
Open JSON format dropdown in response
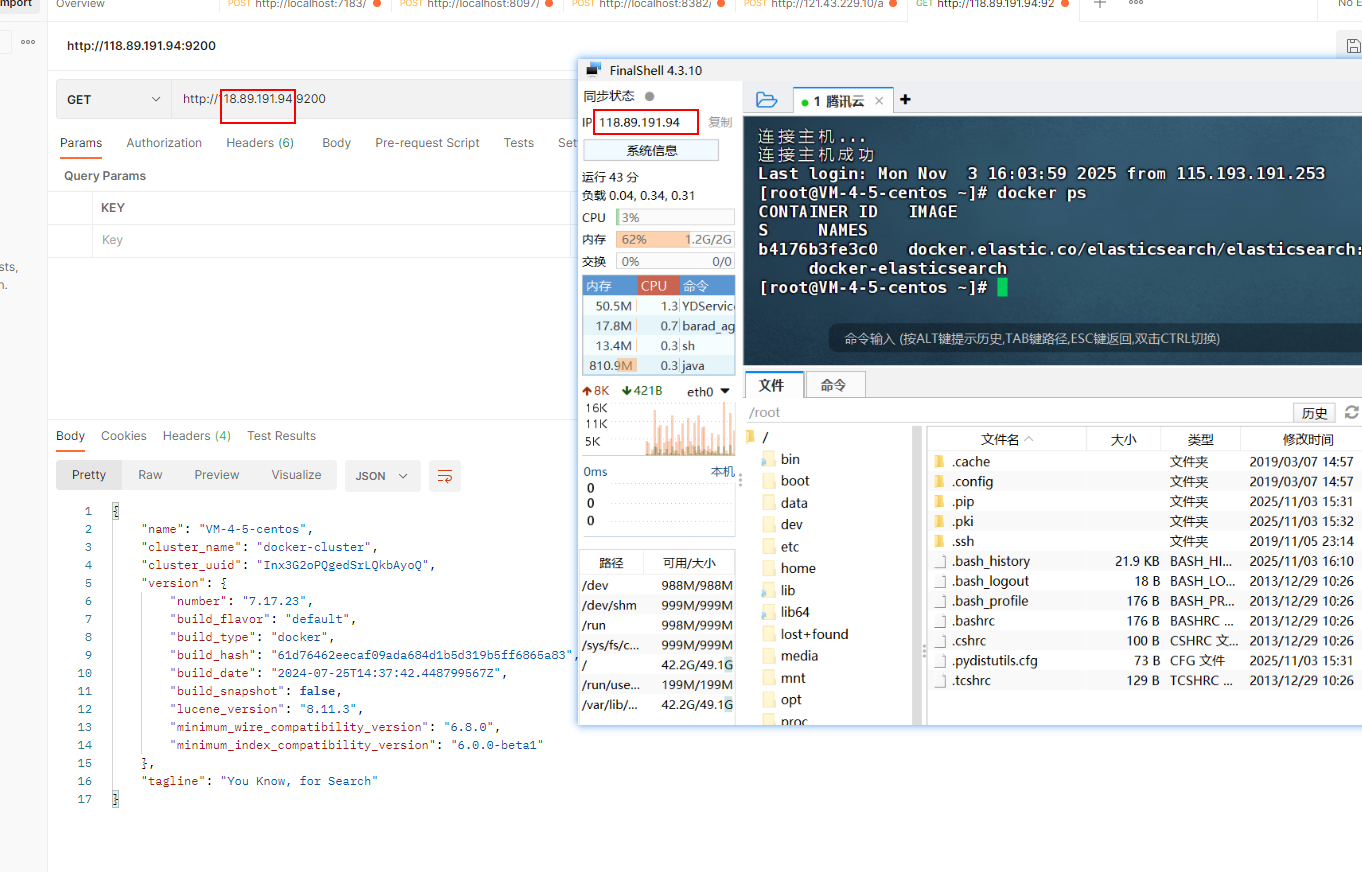(383, 476)
